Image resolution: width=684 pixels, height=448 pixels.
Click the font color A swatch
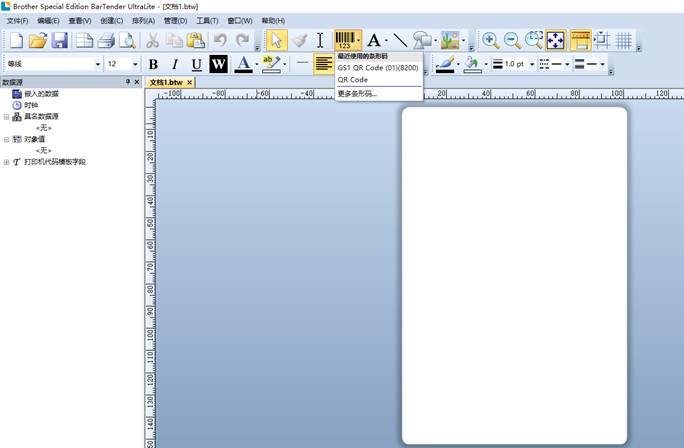tap(243, 64)
